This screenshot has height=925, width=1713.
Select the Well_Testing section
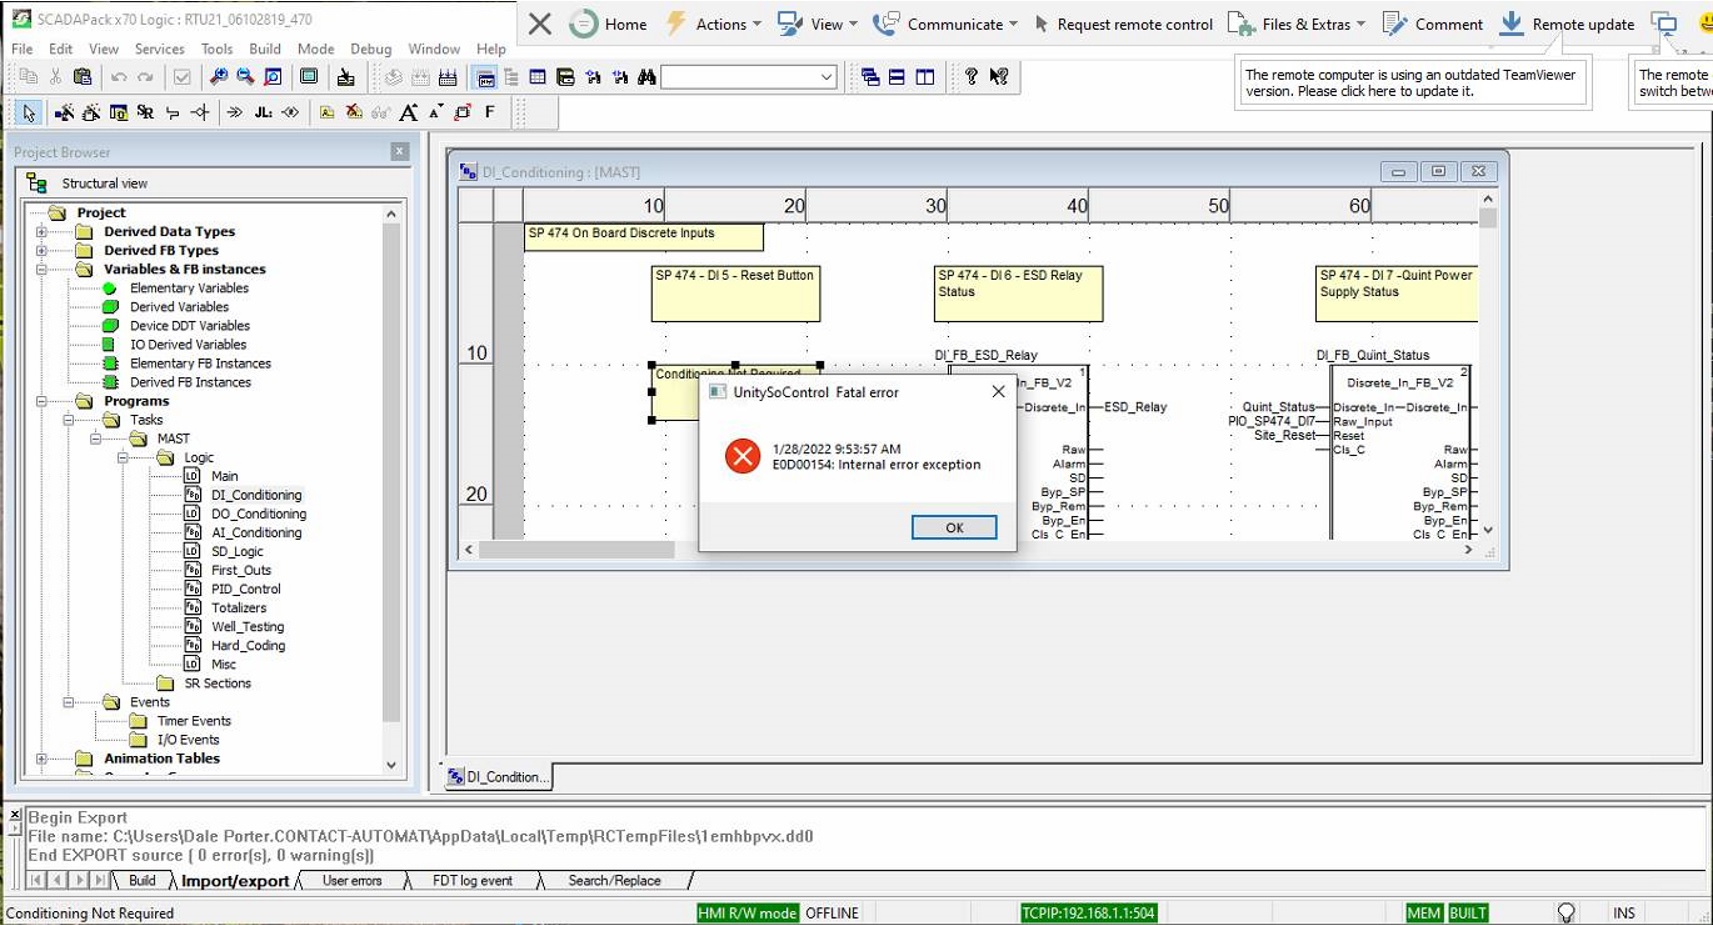[247, 627]
